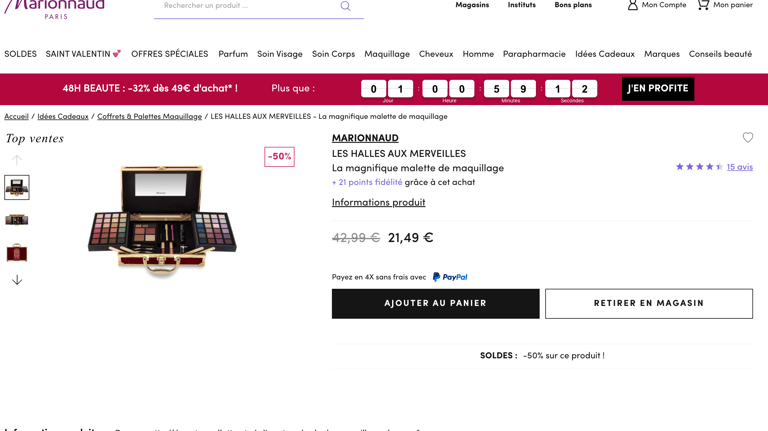Click the Marionnaud Paris logo
This screenshot has width=768, height=431.
[54, 8]
